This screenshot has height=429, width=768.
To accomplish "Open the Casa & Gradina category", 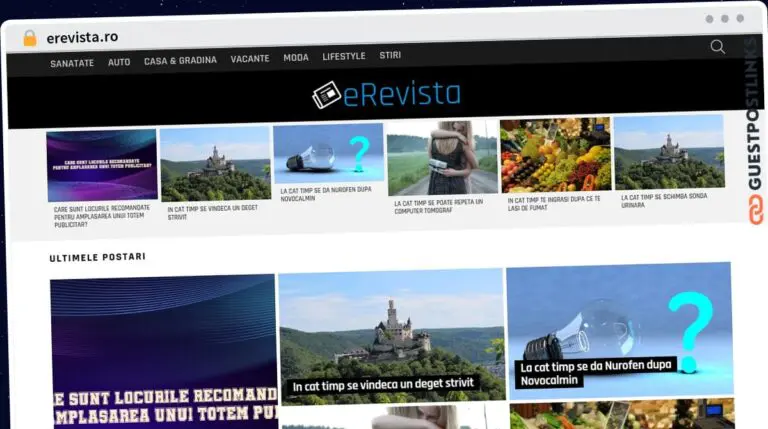I will 180,61.
